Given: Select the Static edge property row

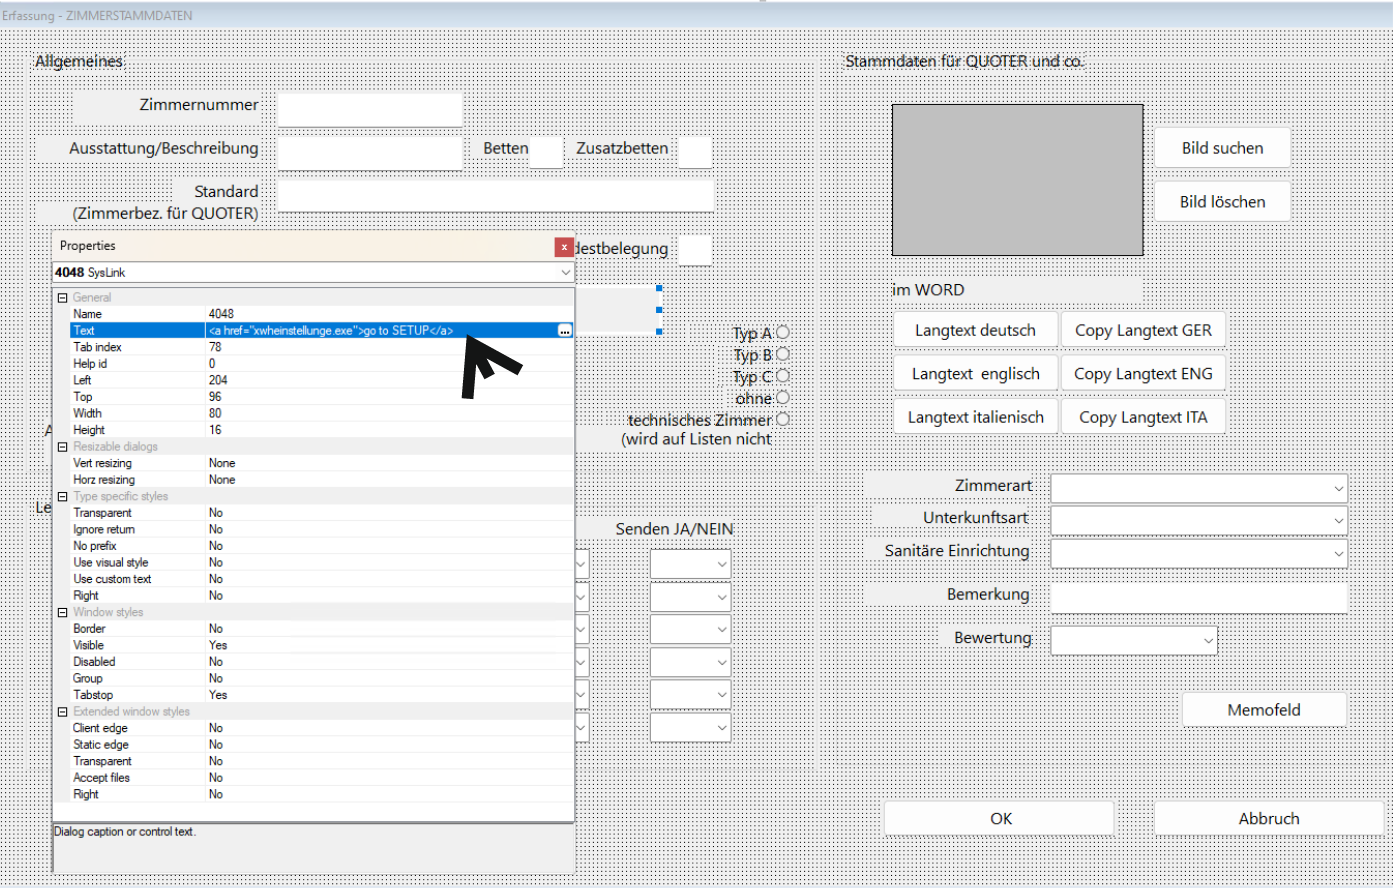Looking at the screenshot, I should (x=314, y=744).
